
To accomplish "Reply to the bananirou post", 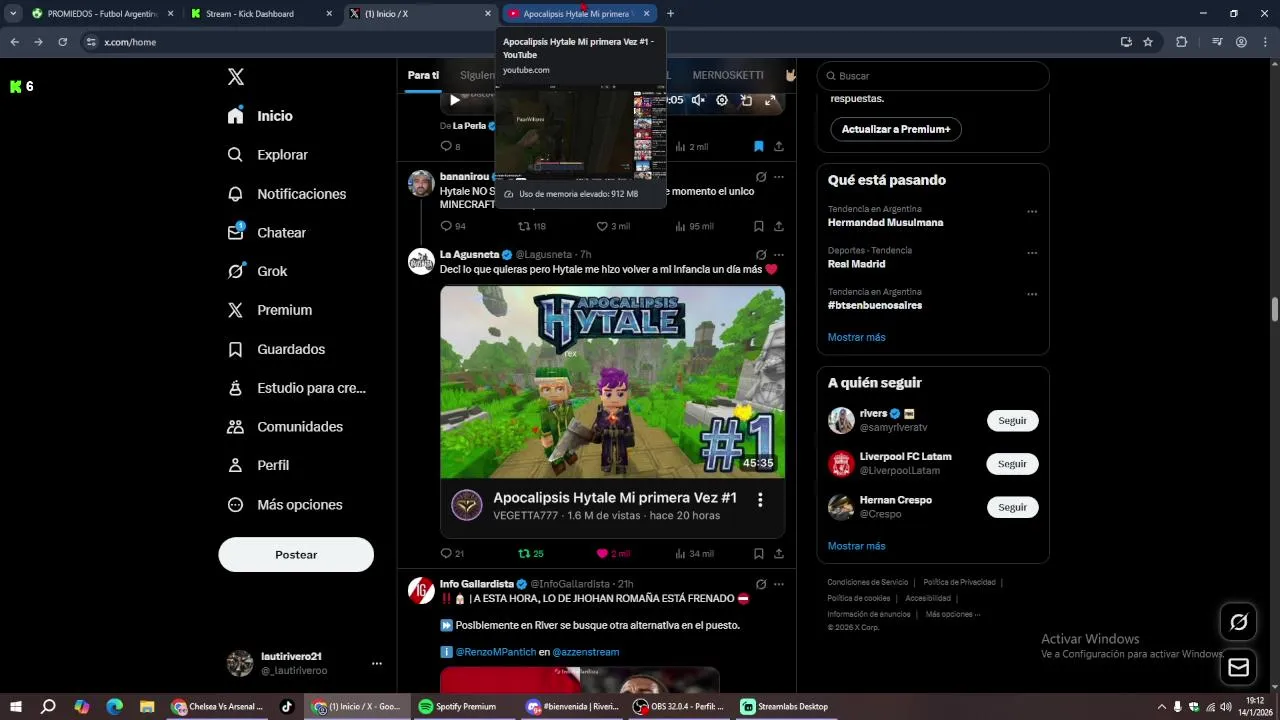I will pos(453,226).
